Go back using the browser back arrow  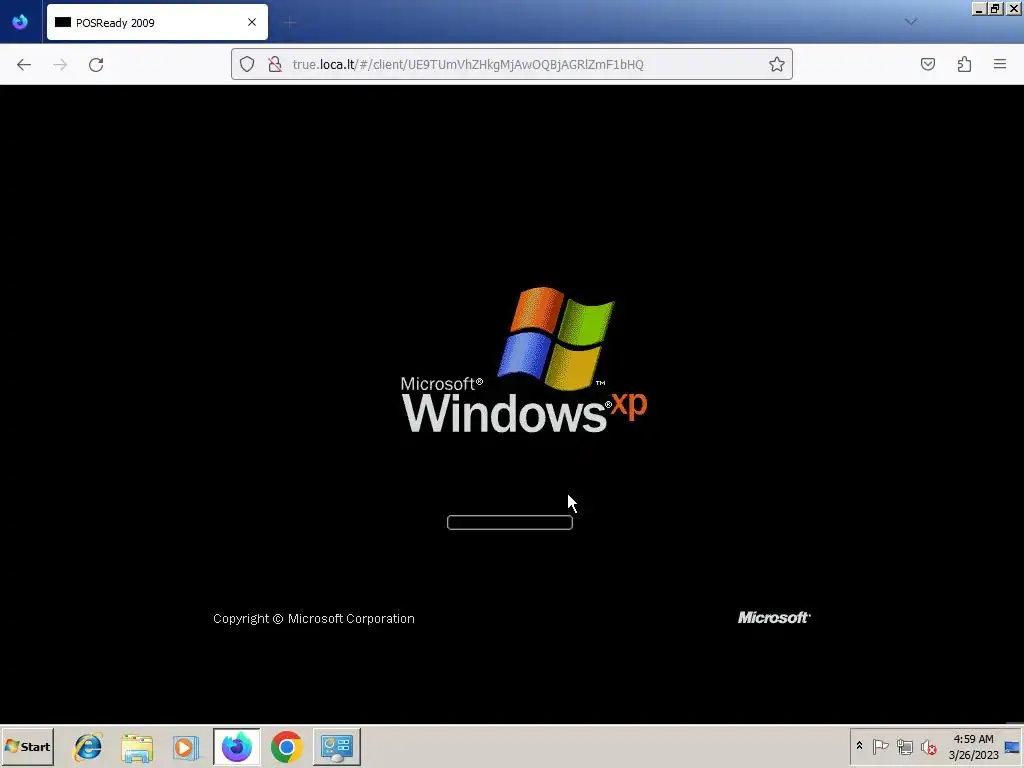(x=24, y=65)
